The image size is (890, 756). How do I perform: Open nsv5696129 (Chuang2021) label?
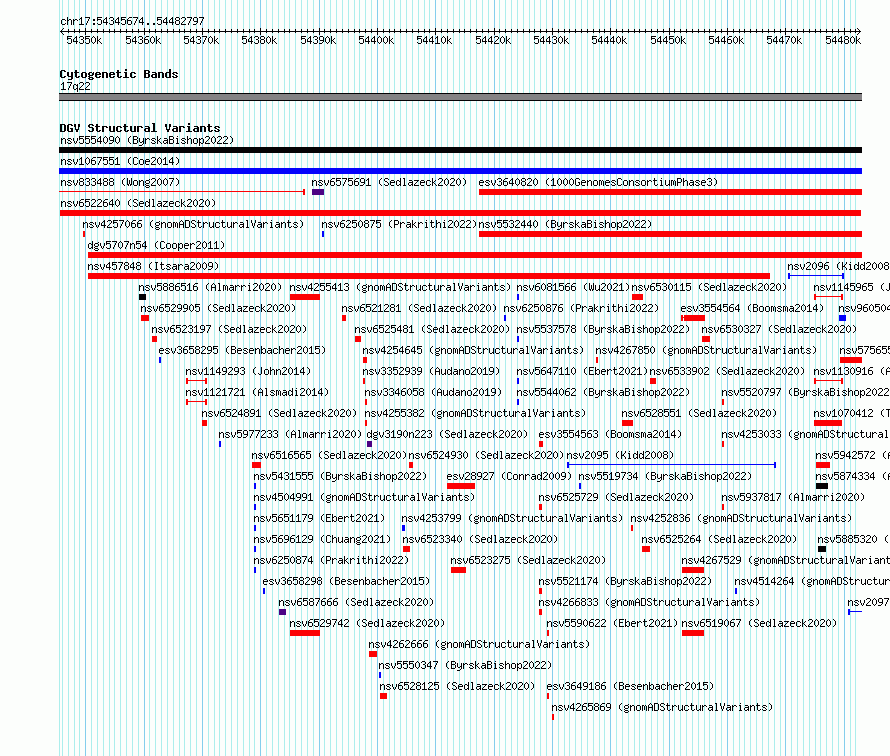point(322,539)
